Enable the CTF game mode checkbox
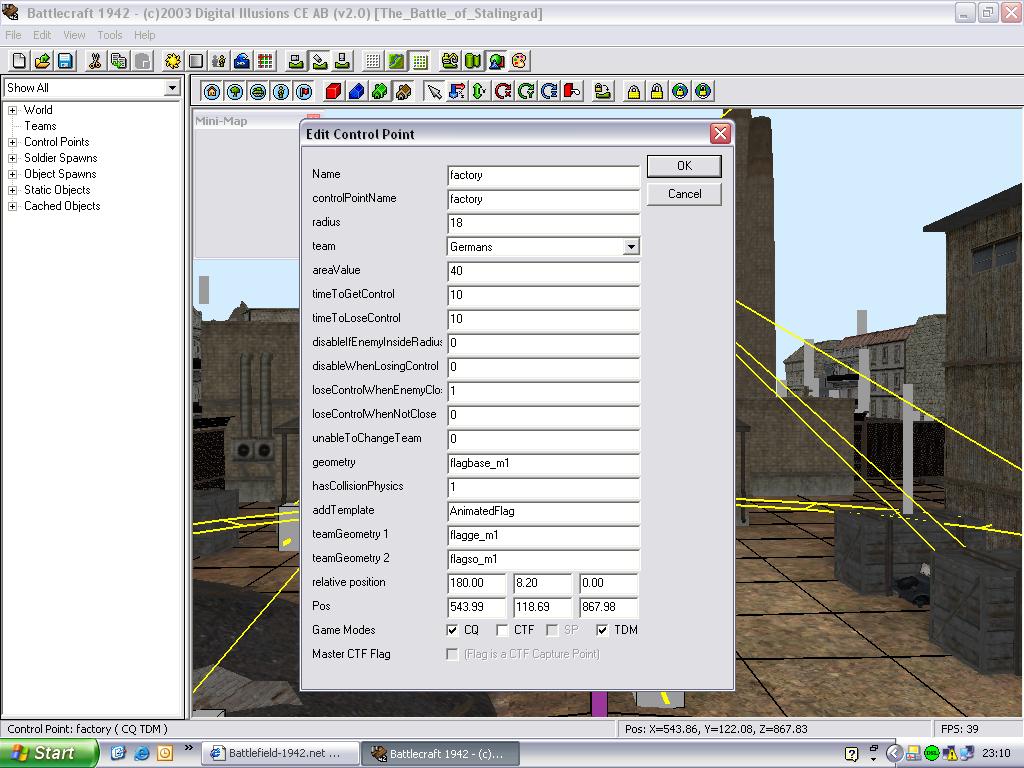The image size is (1024, 768). pos(502,630)
